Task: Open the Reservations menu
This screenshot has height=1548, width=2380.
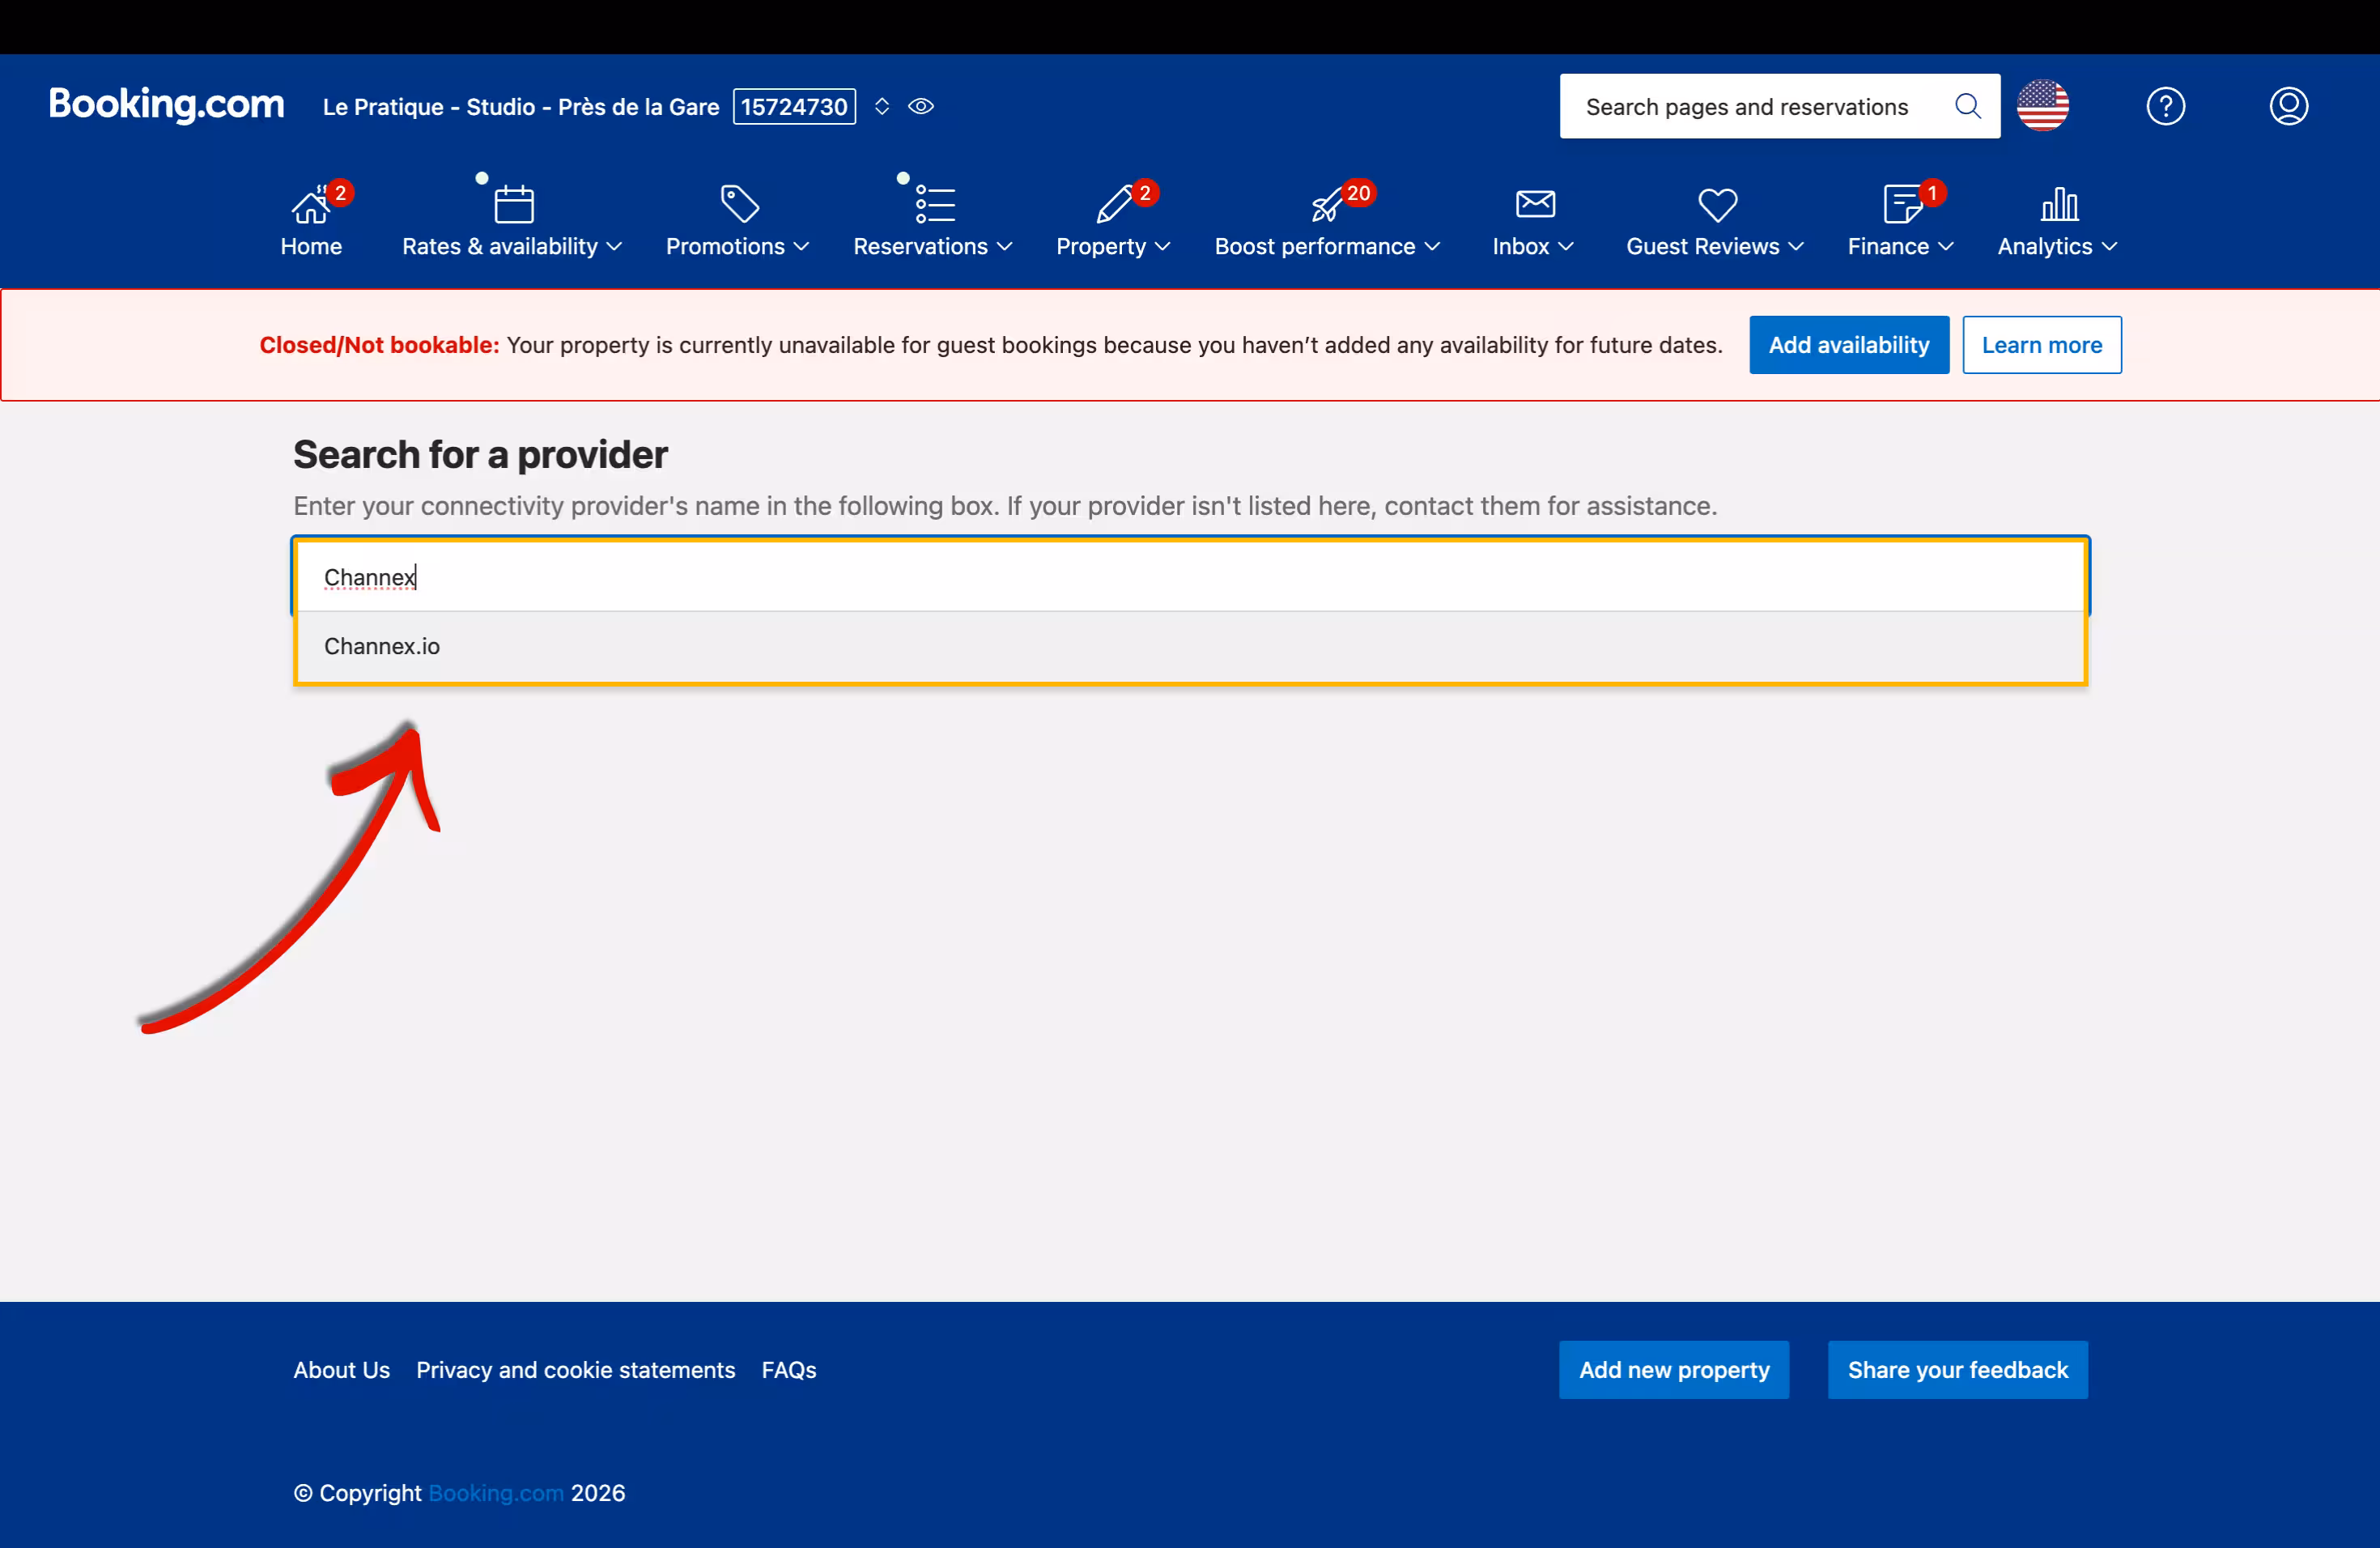Action: (932, 246)
